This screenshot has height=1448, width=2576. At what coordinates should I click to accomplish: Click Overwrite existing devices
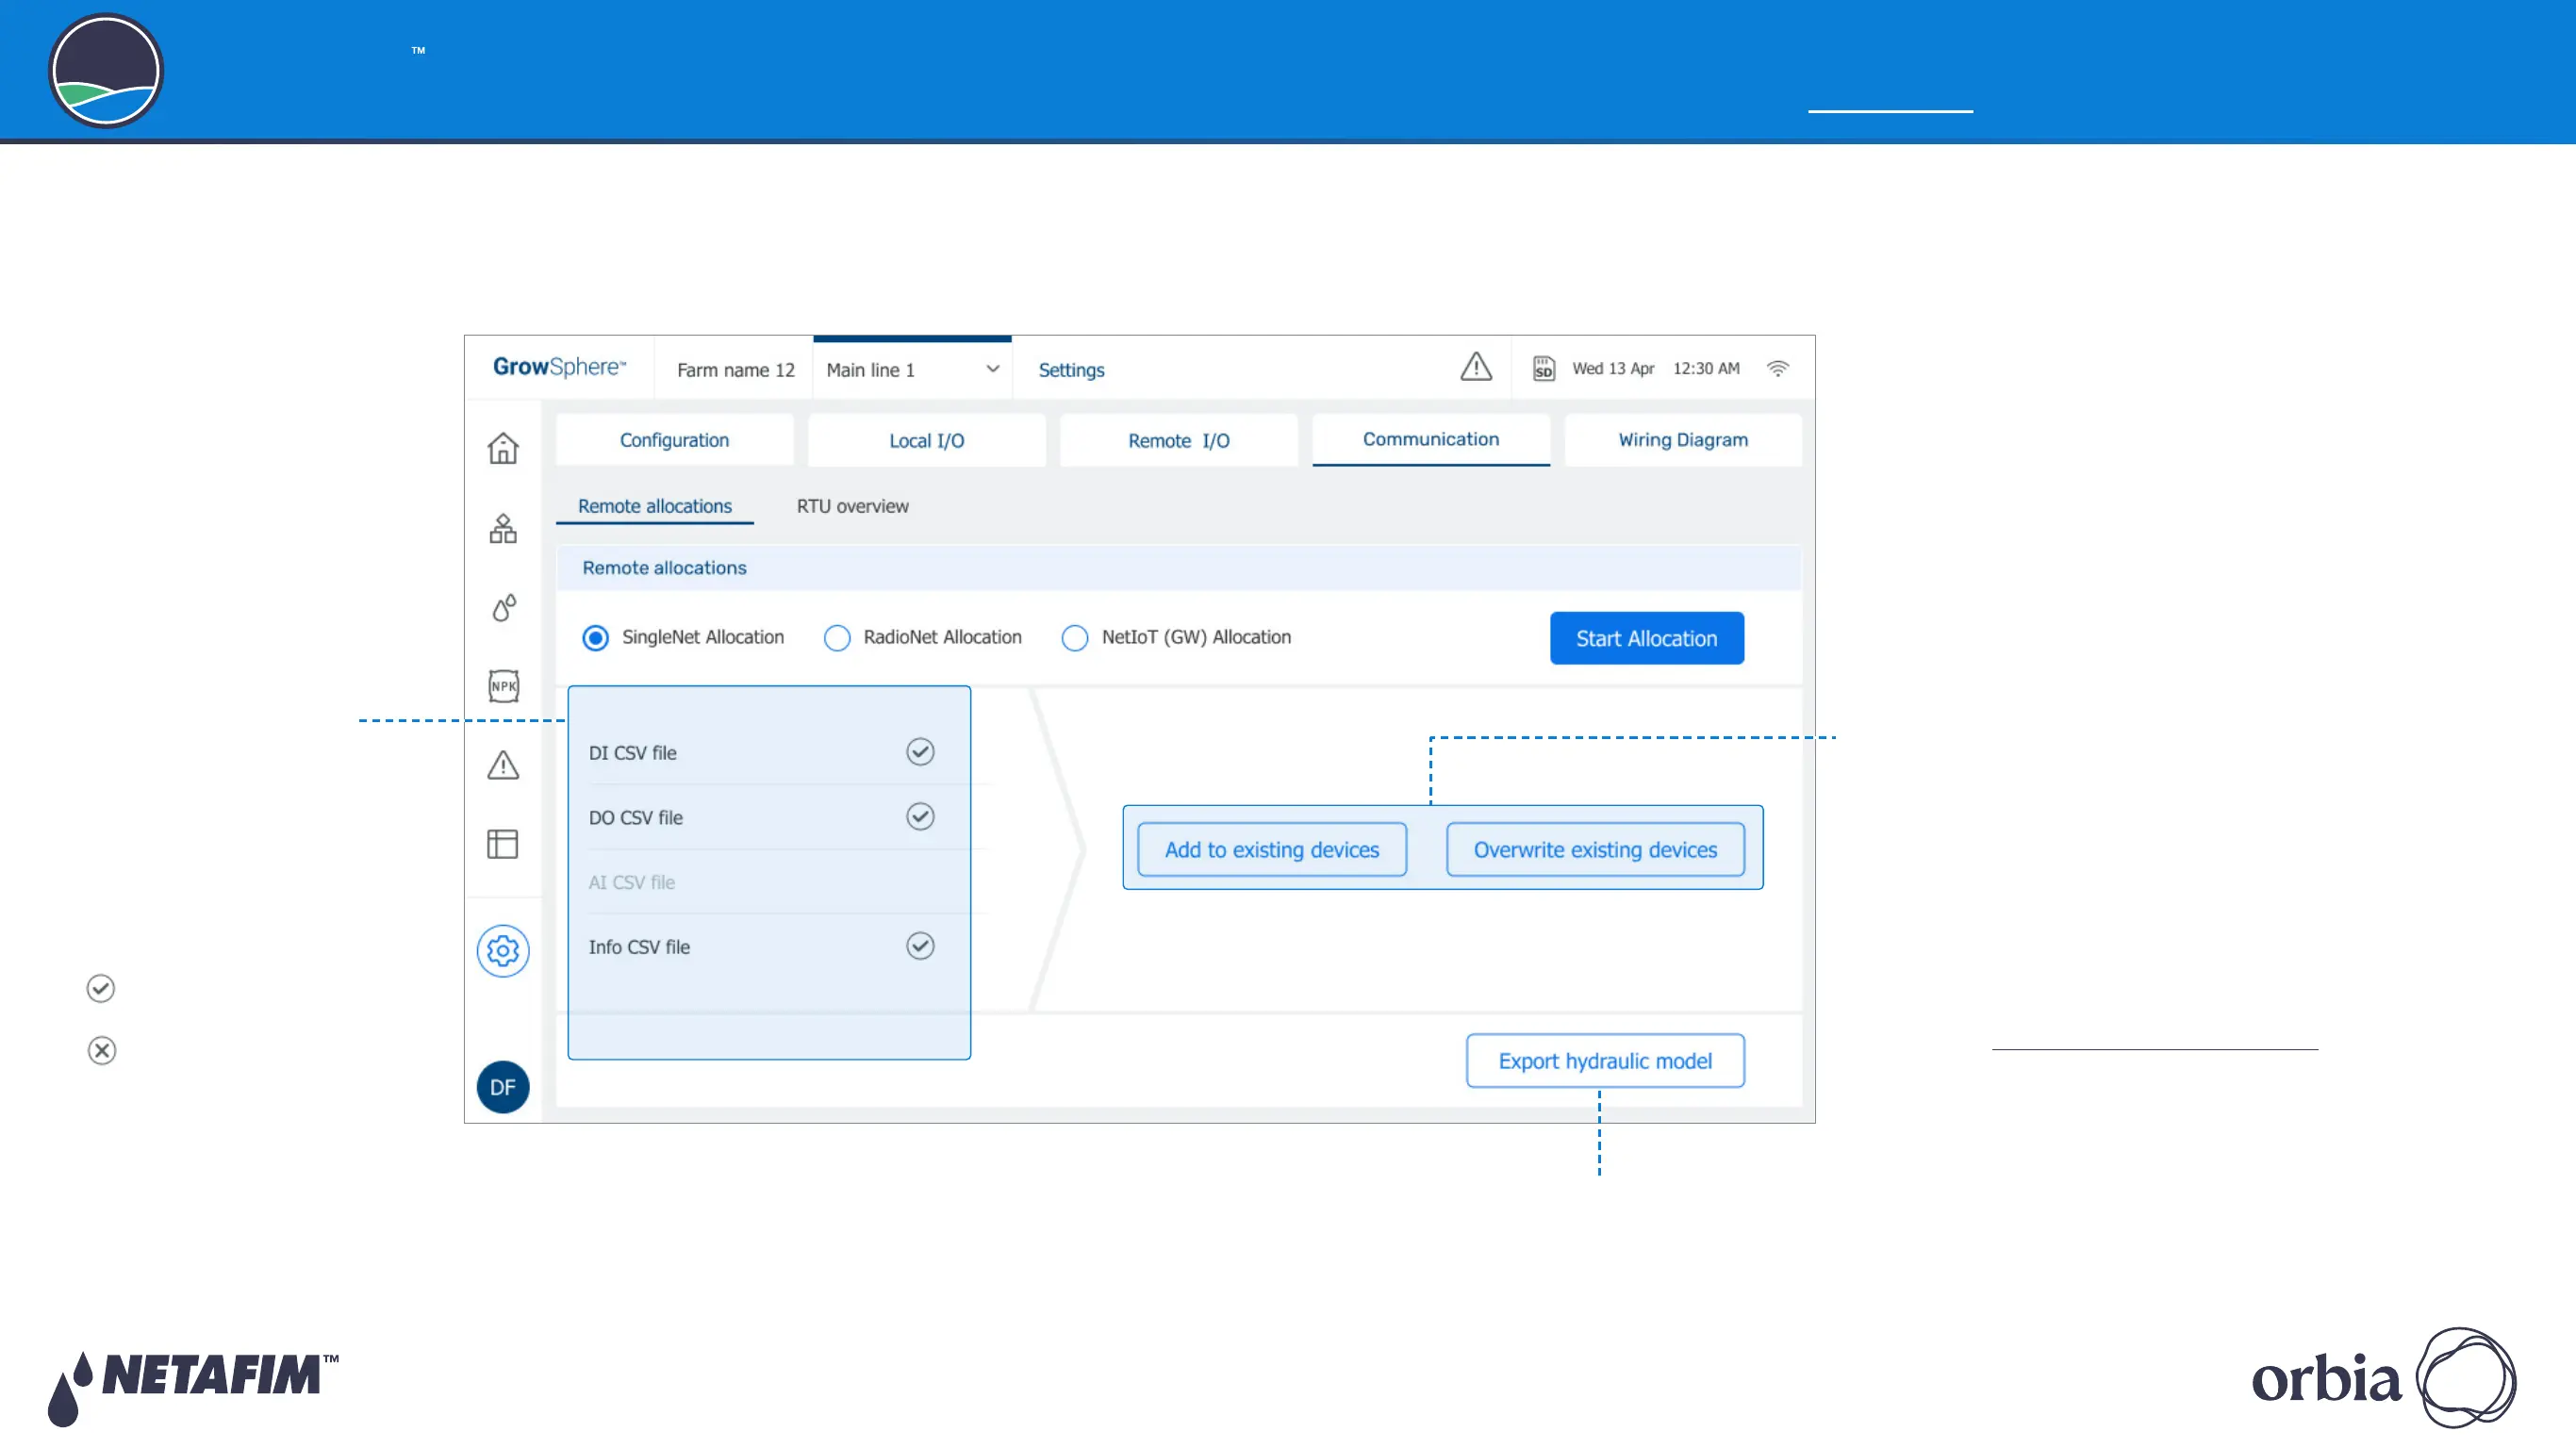[1595, 850]
